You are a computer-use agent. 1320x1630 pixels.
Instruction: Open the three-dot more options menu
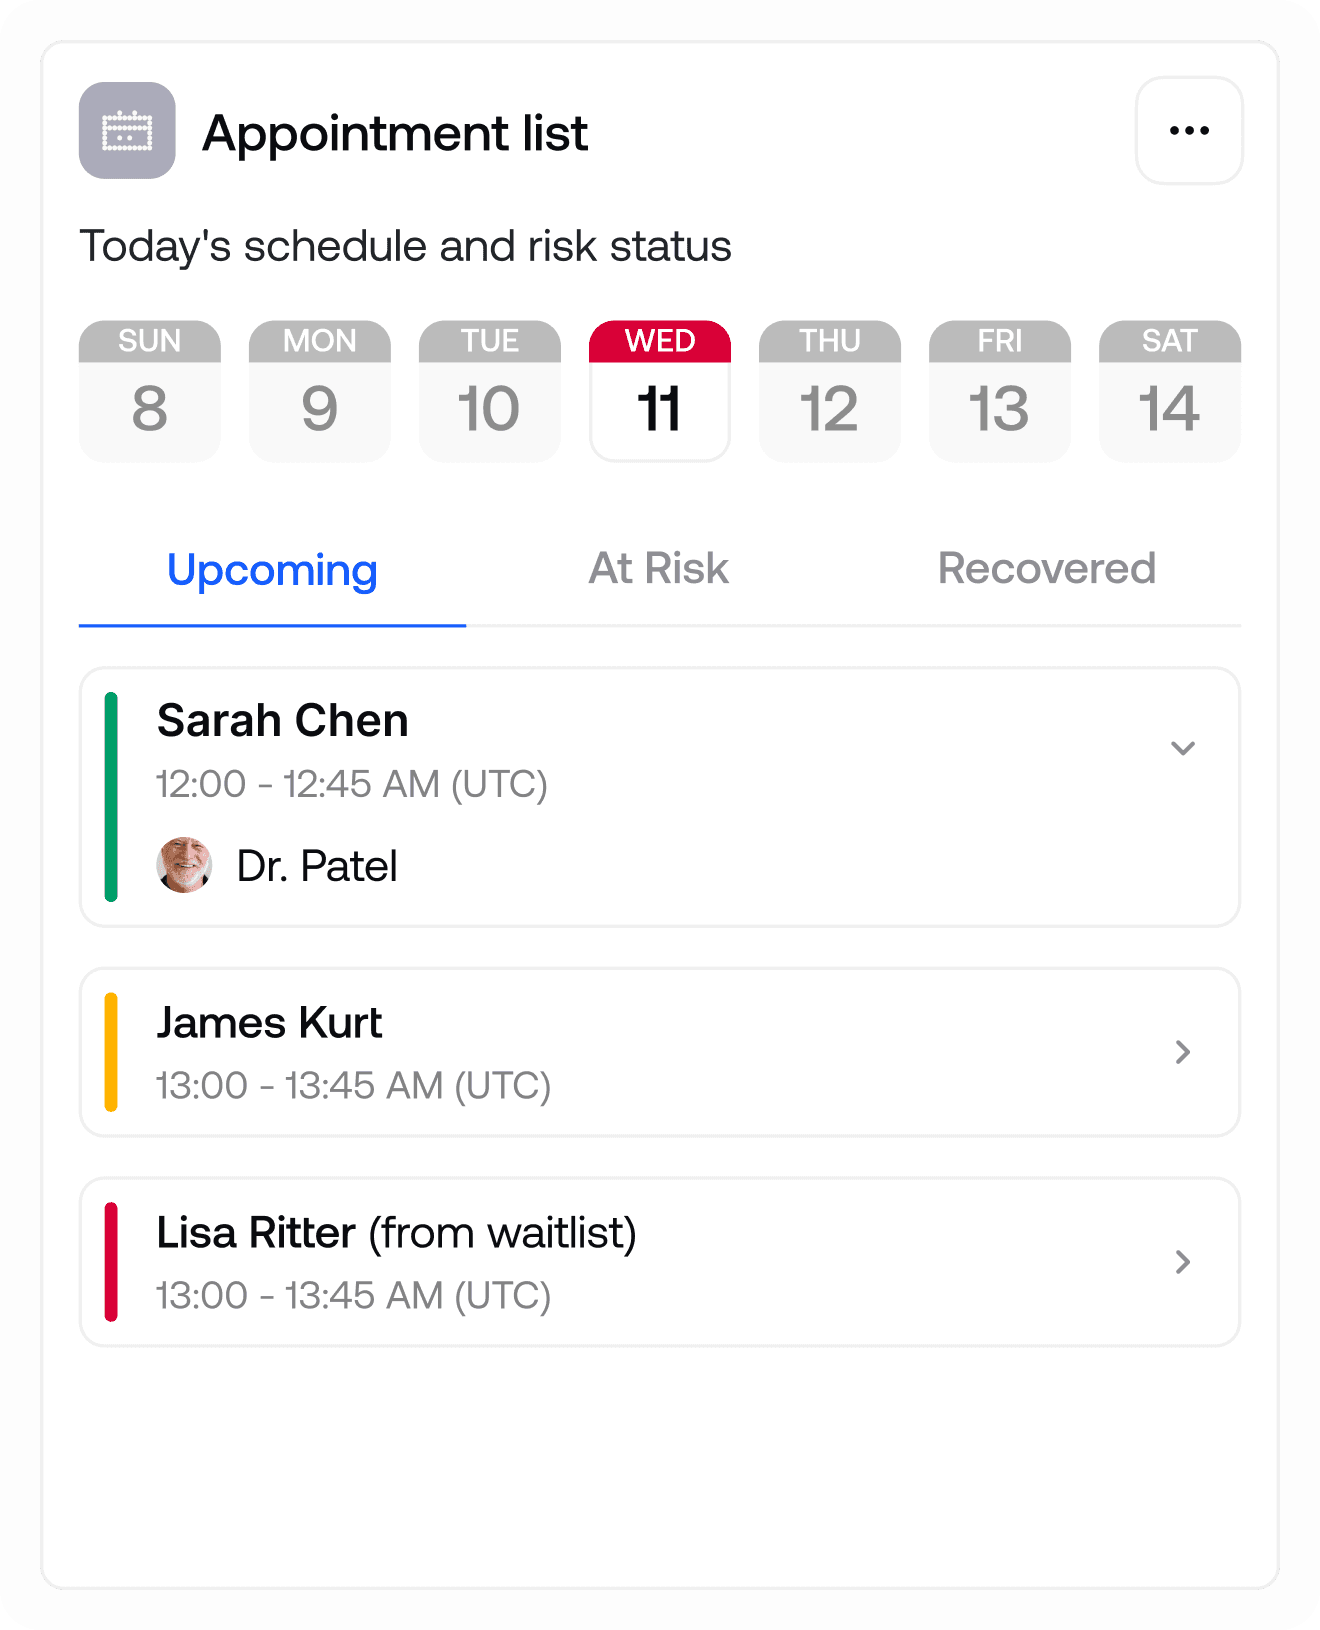[1189, 131]
